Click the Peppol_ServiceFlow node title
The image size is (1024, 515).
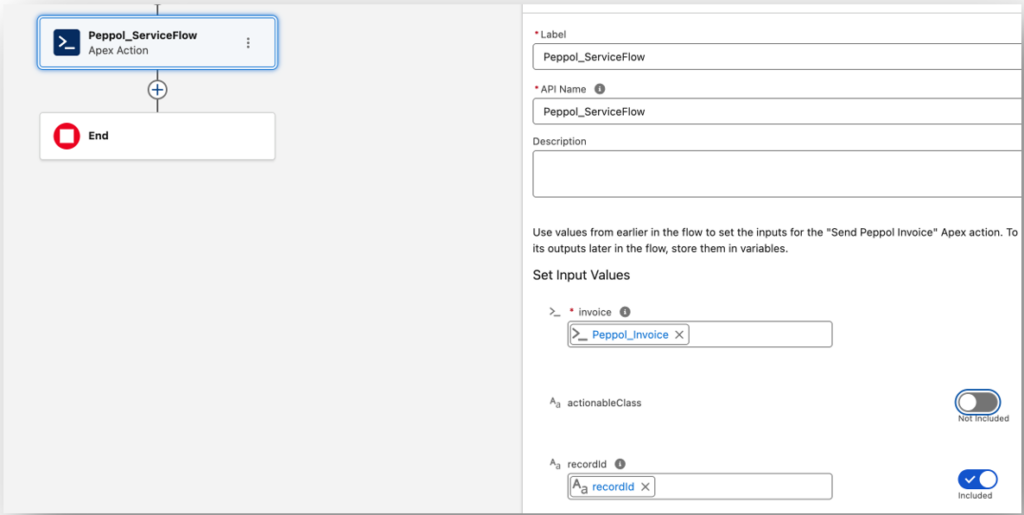142,35
